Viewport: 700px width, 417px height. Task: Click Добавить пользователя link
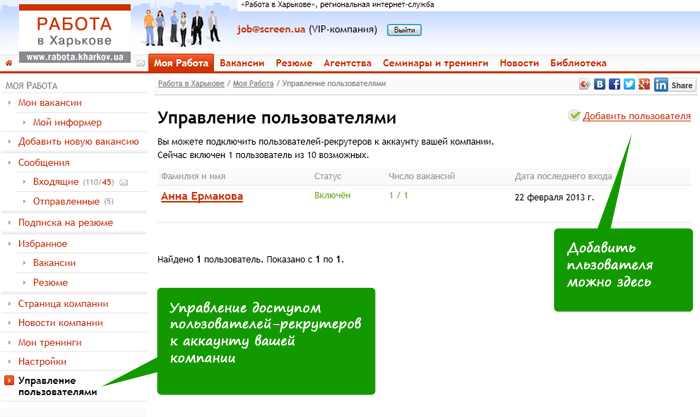(637, 116)
